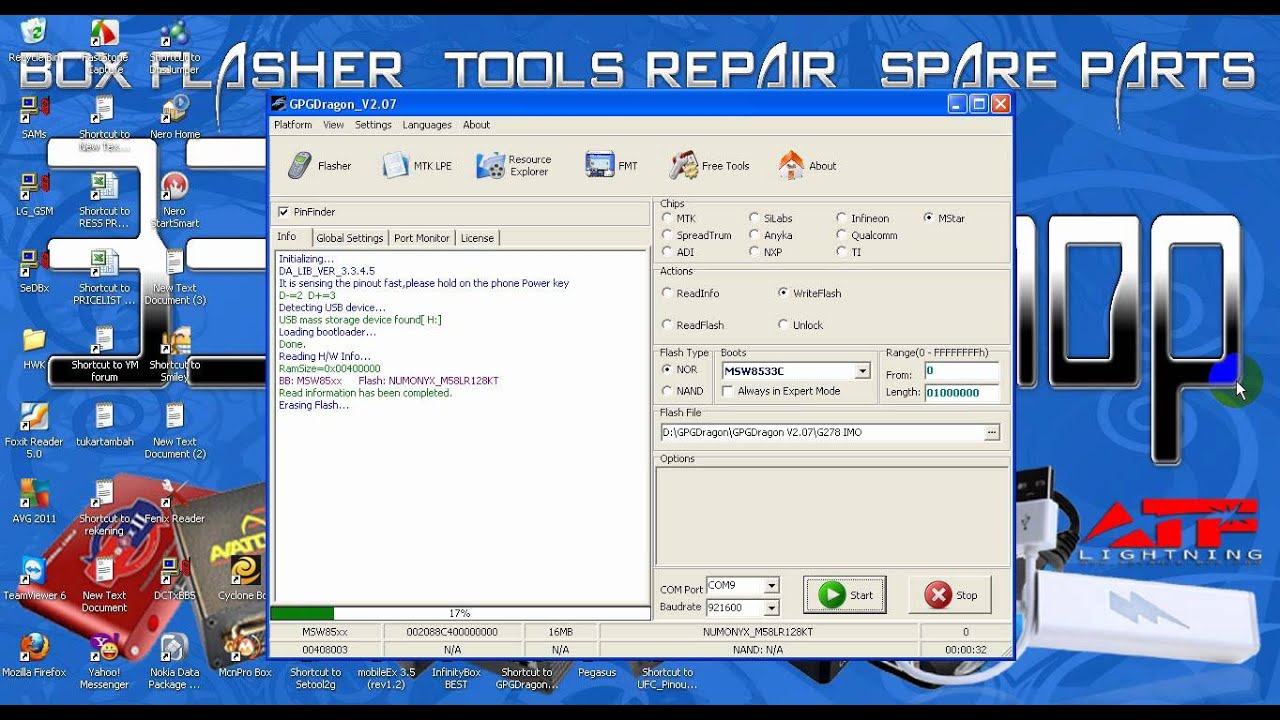The height and width of the screenshot is (720, 1280).
Task: Open DCTxBB5 desktop shortcut
Action: coord(175,578)
